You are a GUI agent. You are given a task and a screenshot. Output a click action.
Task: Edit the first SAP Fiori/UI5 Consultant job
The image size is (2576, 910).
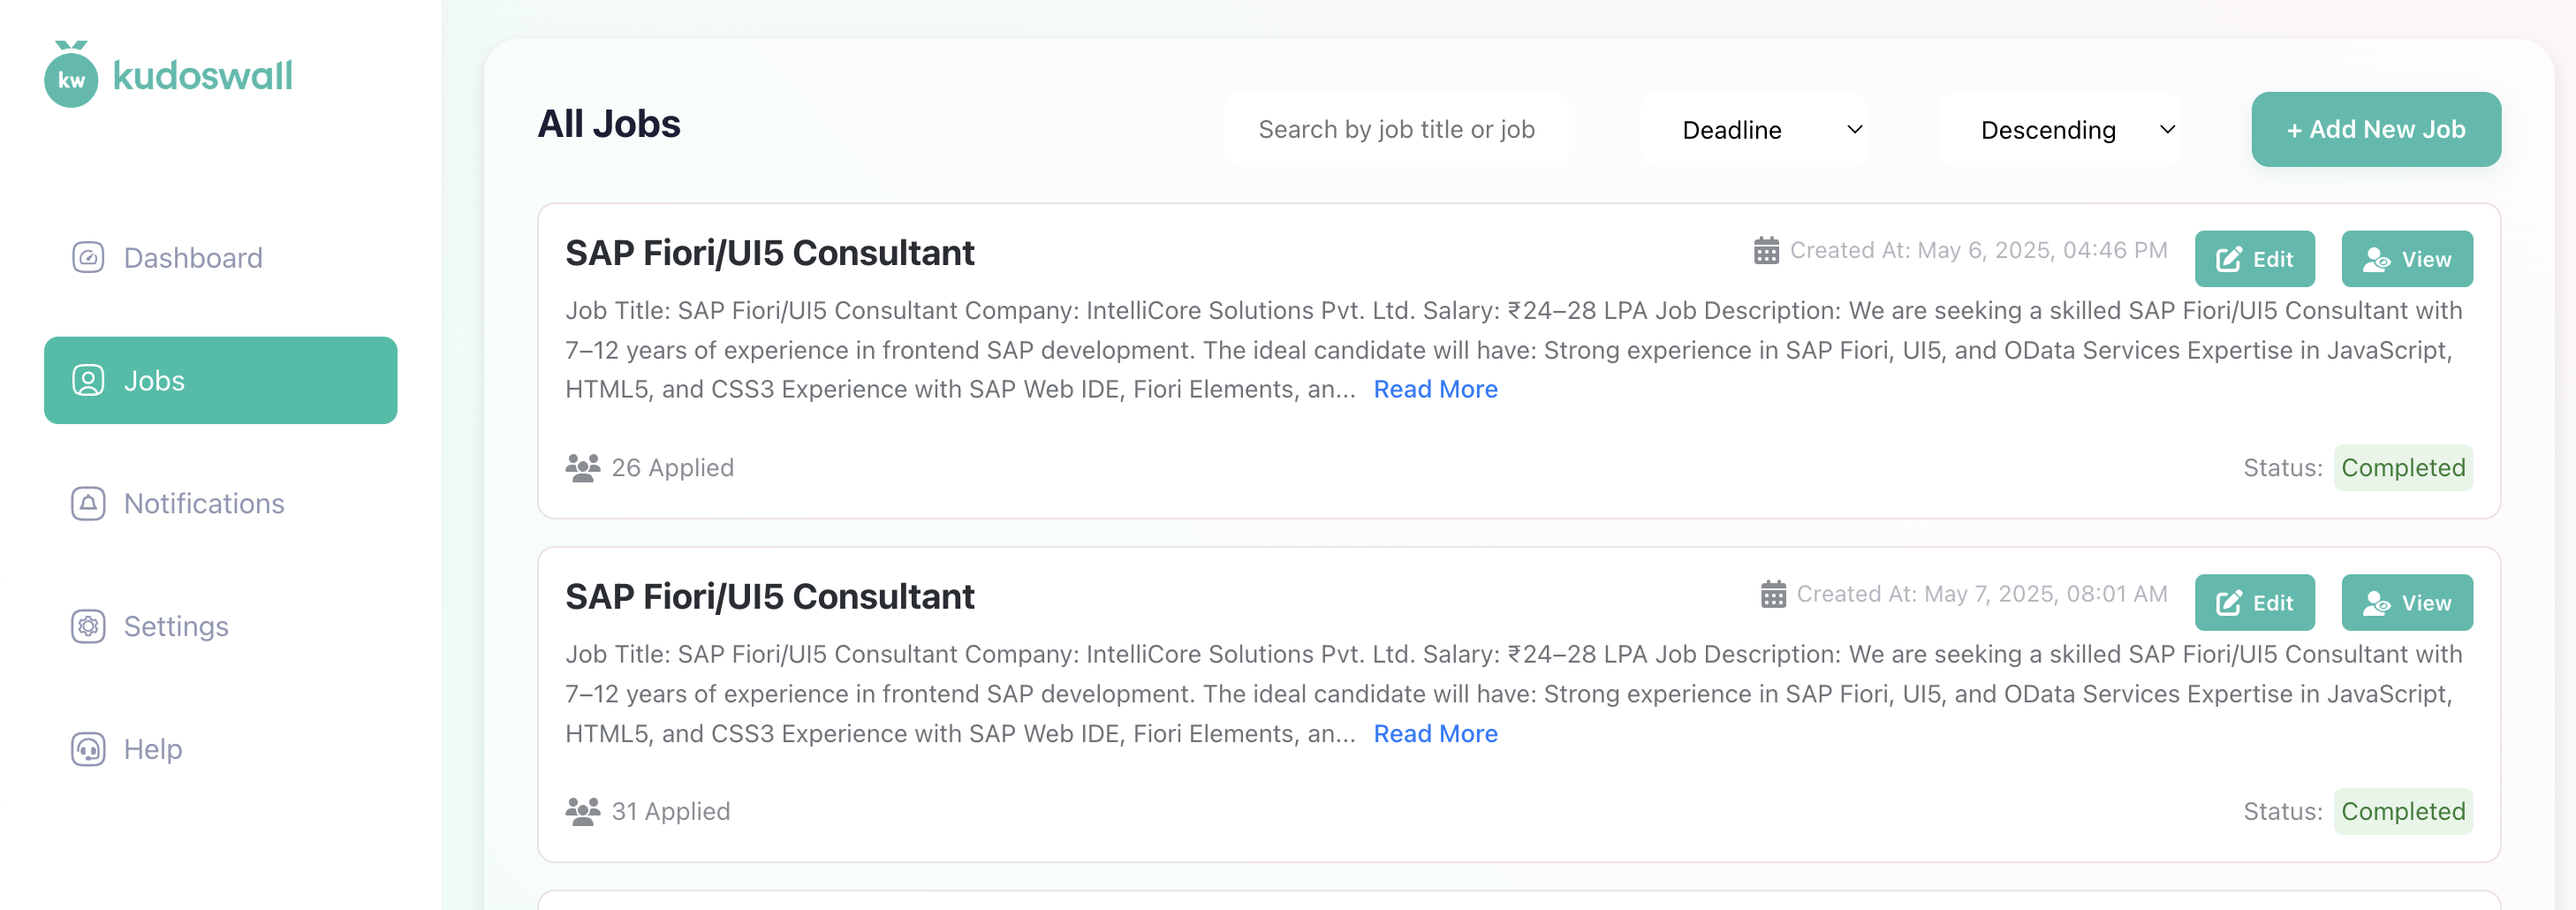click(x=2254, y=260)
